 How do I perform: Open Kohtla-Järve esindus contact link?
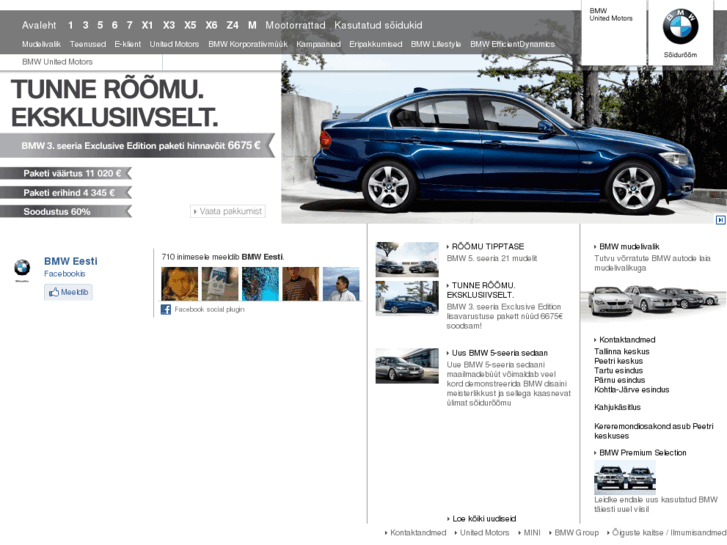pyautogui.click(x=631, y=390)
